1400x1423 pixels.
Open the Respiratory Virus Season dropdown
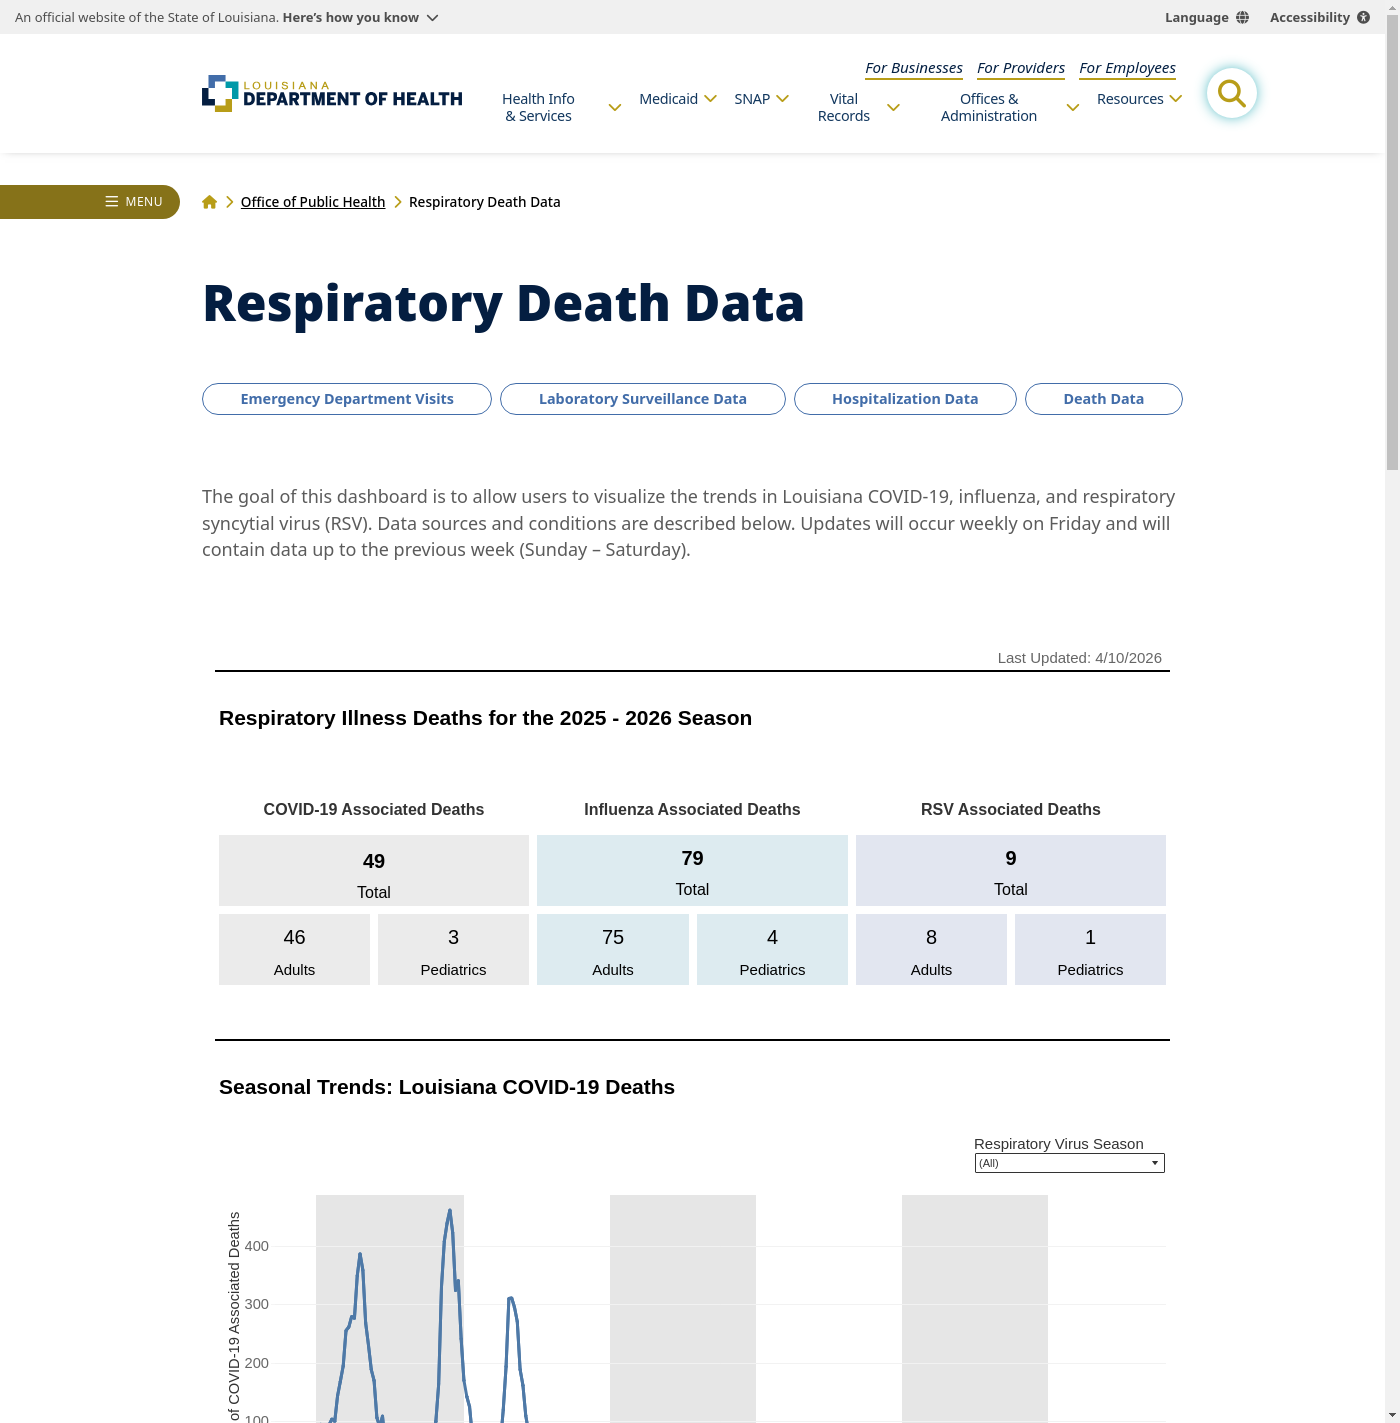tap(1069, 1163)
